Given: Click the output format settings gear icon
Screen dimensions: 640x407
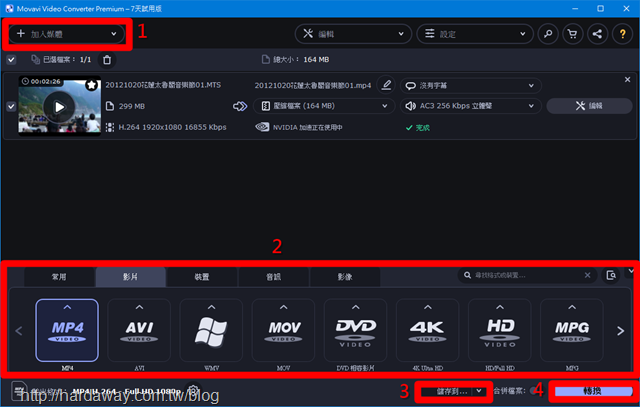Looking at the screenshot, I should point(193,391).
